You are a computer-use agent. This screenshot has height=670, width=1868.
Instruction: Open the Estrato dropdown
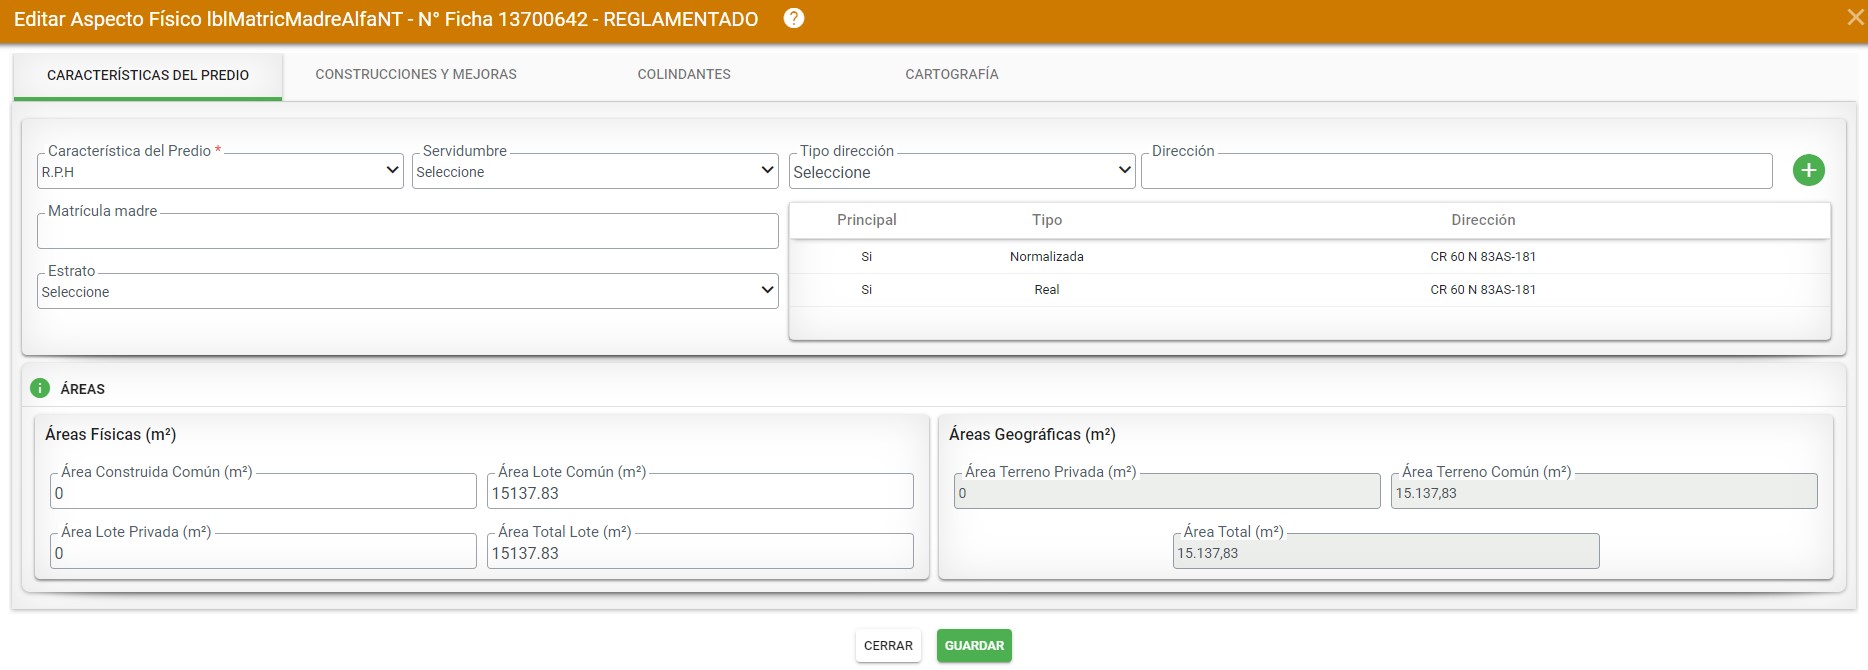tap(408, 291)
